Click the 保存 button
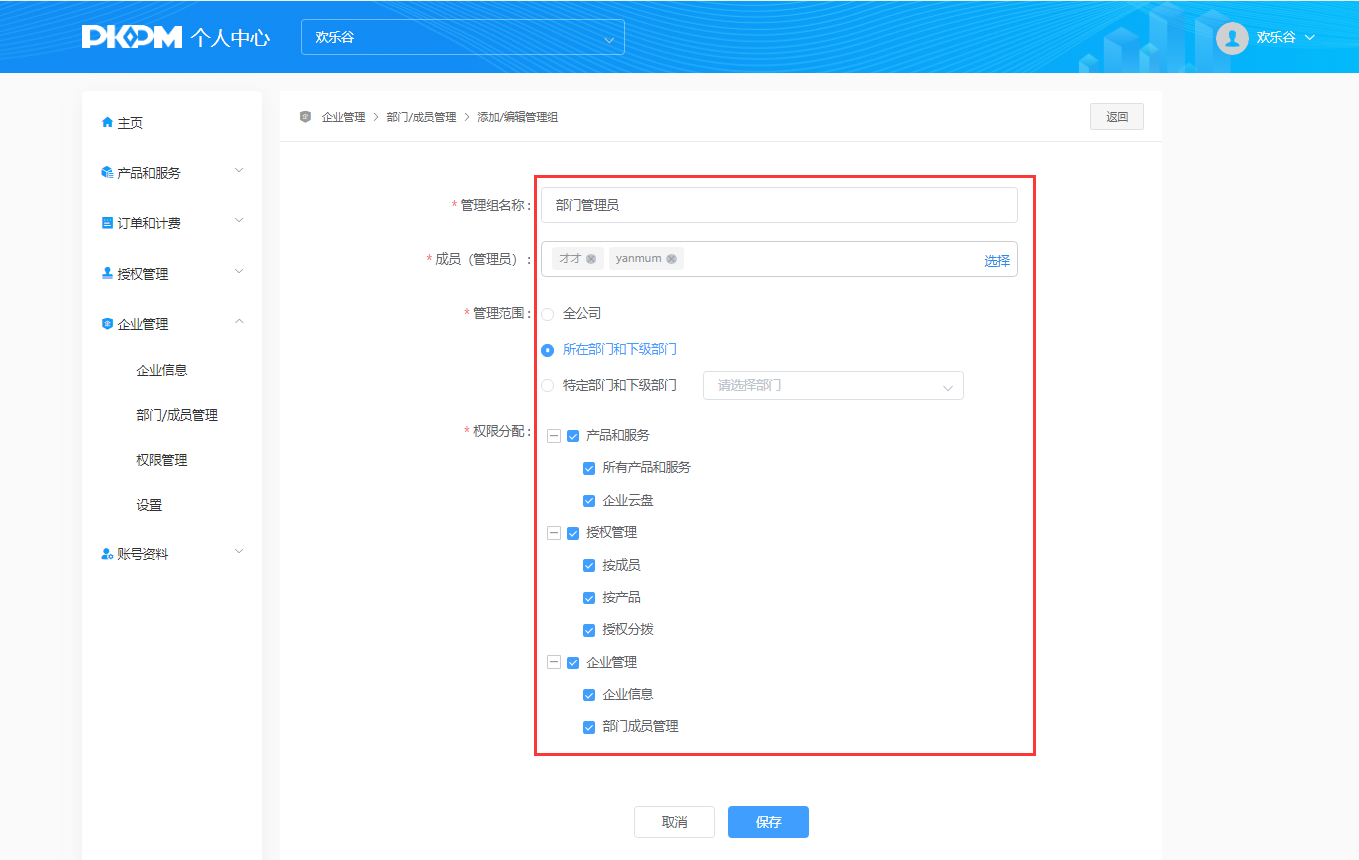Viewport: 1359px width, 860px height. pos(768,822)
